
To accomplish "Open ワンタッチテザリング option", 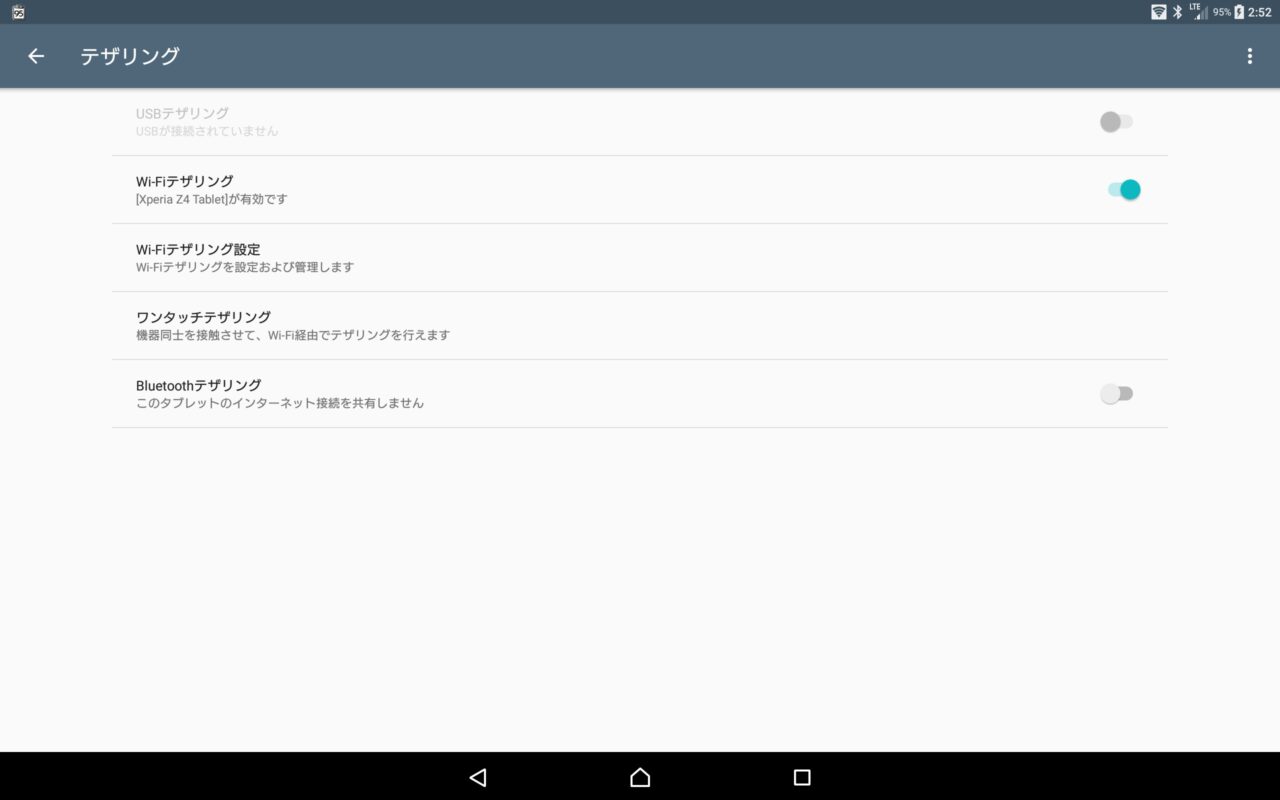I will point(640,326).
